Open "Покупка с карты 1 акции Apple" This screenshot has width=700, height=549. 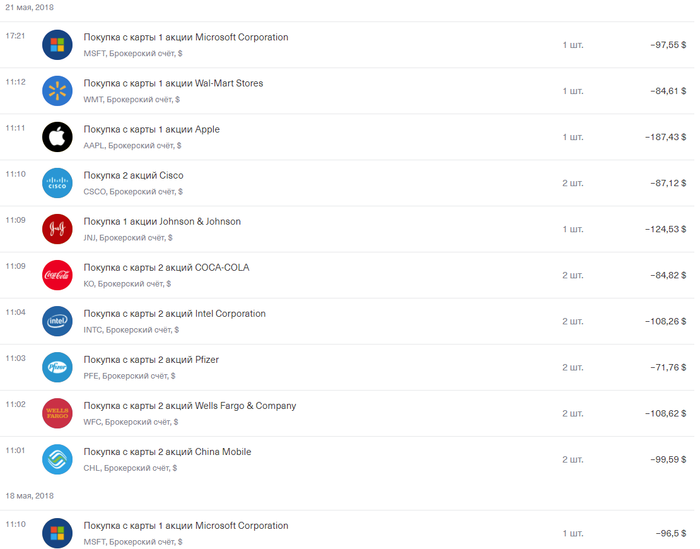(151, 130)
